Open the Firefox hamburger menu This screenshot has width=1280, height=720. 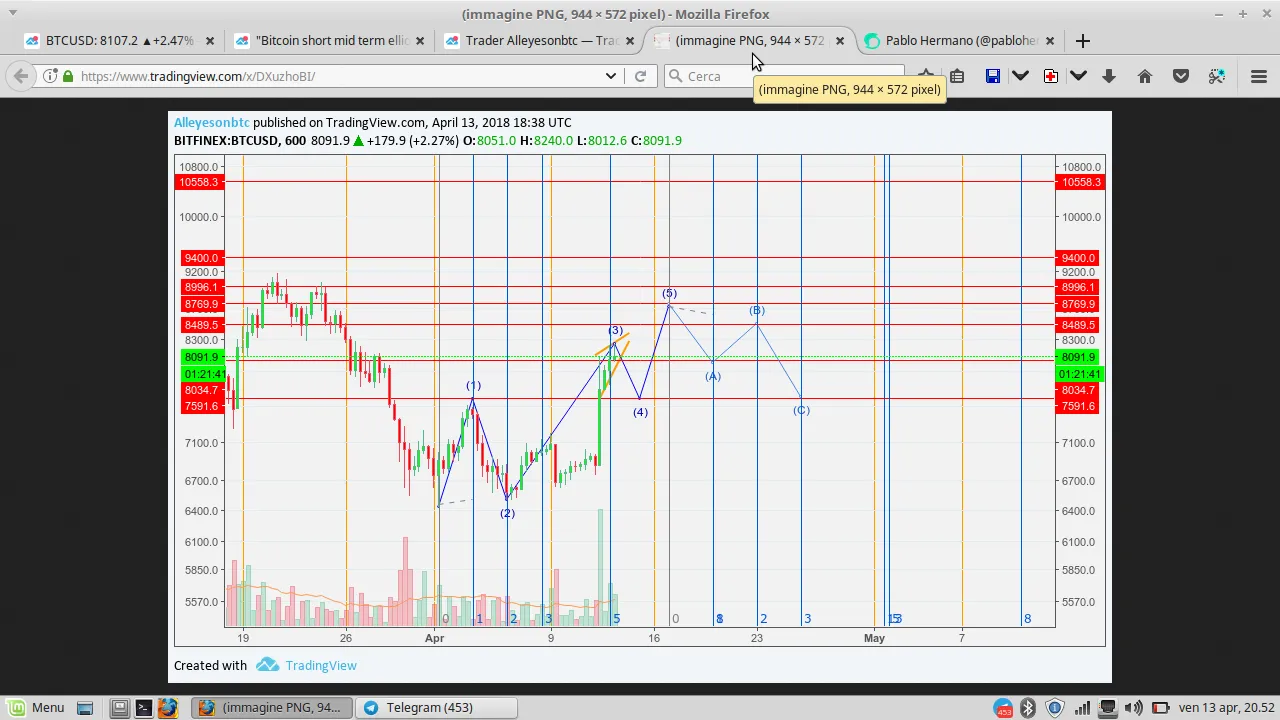tap(1259, 76)
